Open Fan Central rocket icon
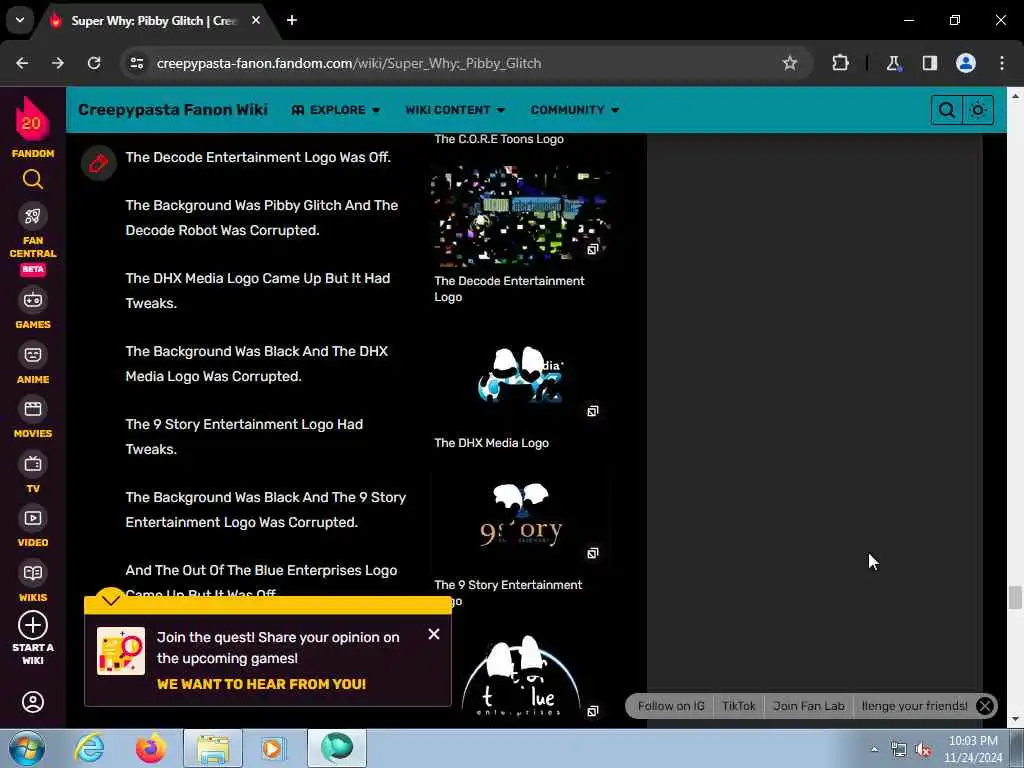1024x768 pixels. 33,216
